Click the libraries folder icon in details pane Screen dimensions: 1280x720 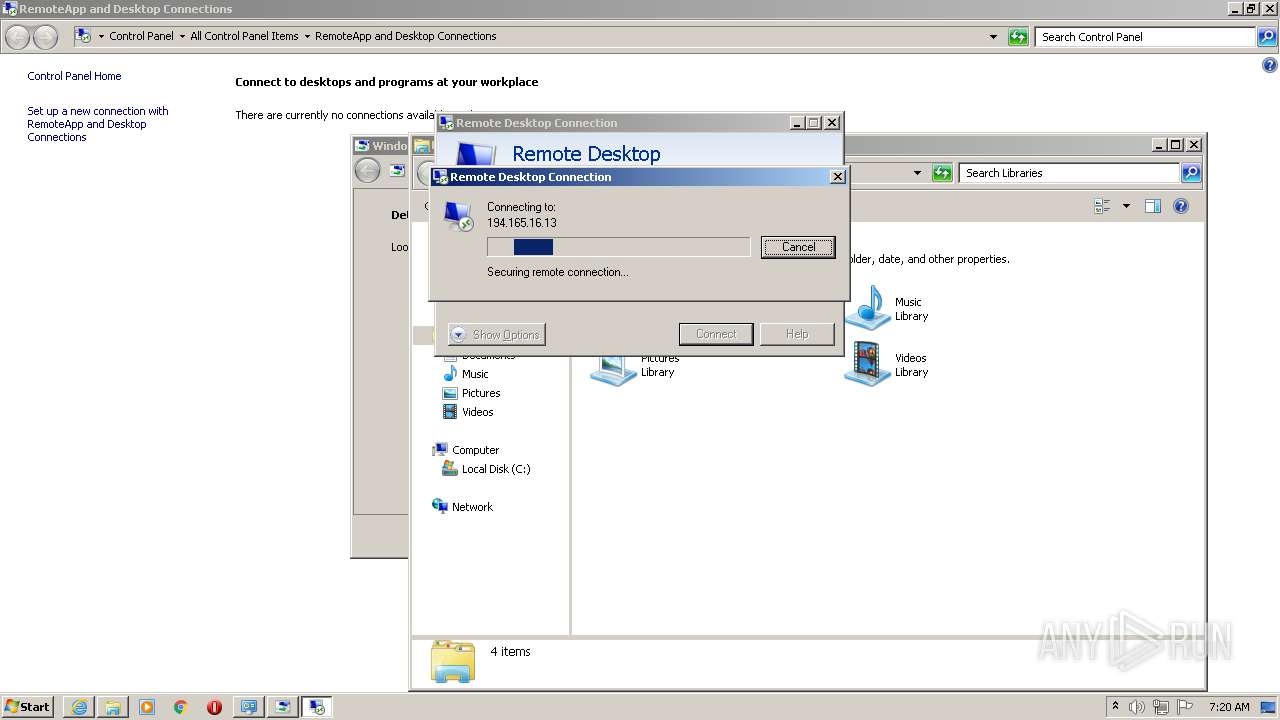click(x=453, y=660)
